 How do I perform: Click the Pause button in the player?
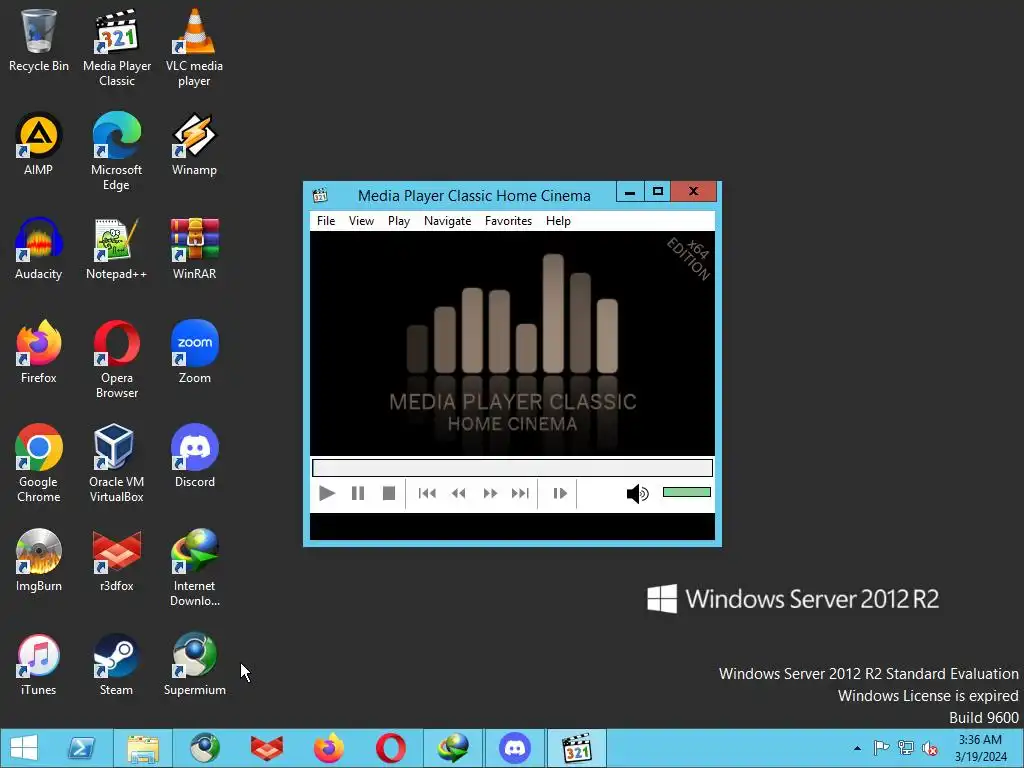pos(358,493)
